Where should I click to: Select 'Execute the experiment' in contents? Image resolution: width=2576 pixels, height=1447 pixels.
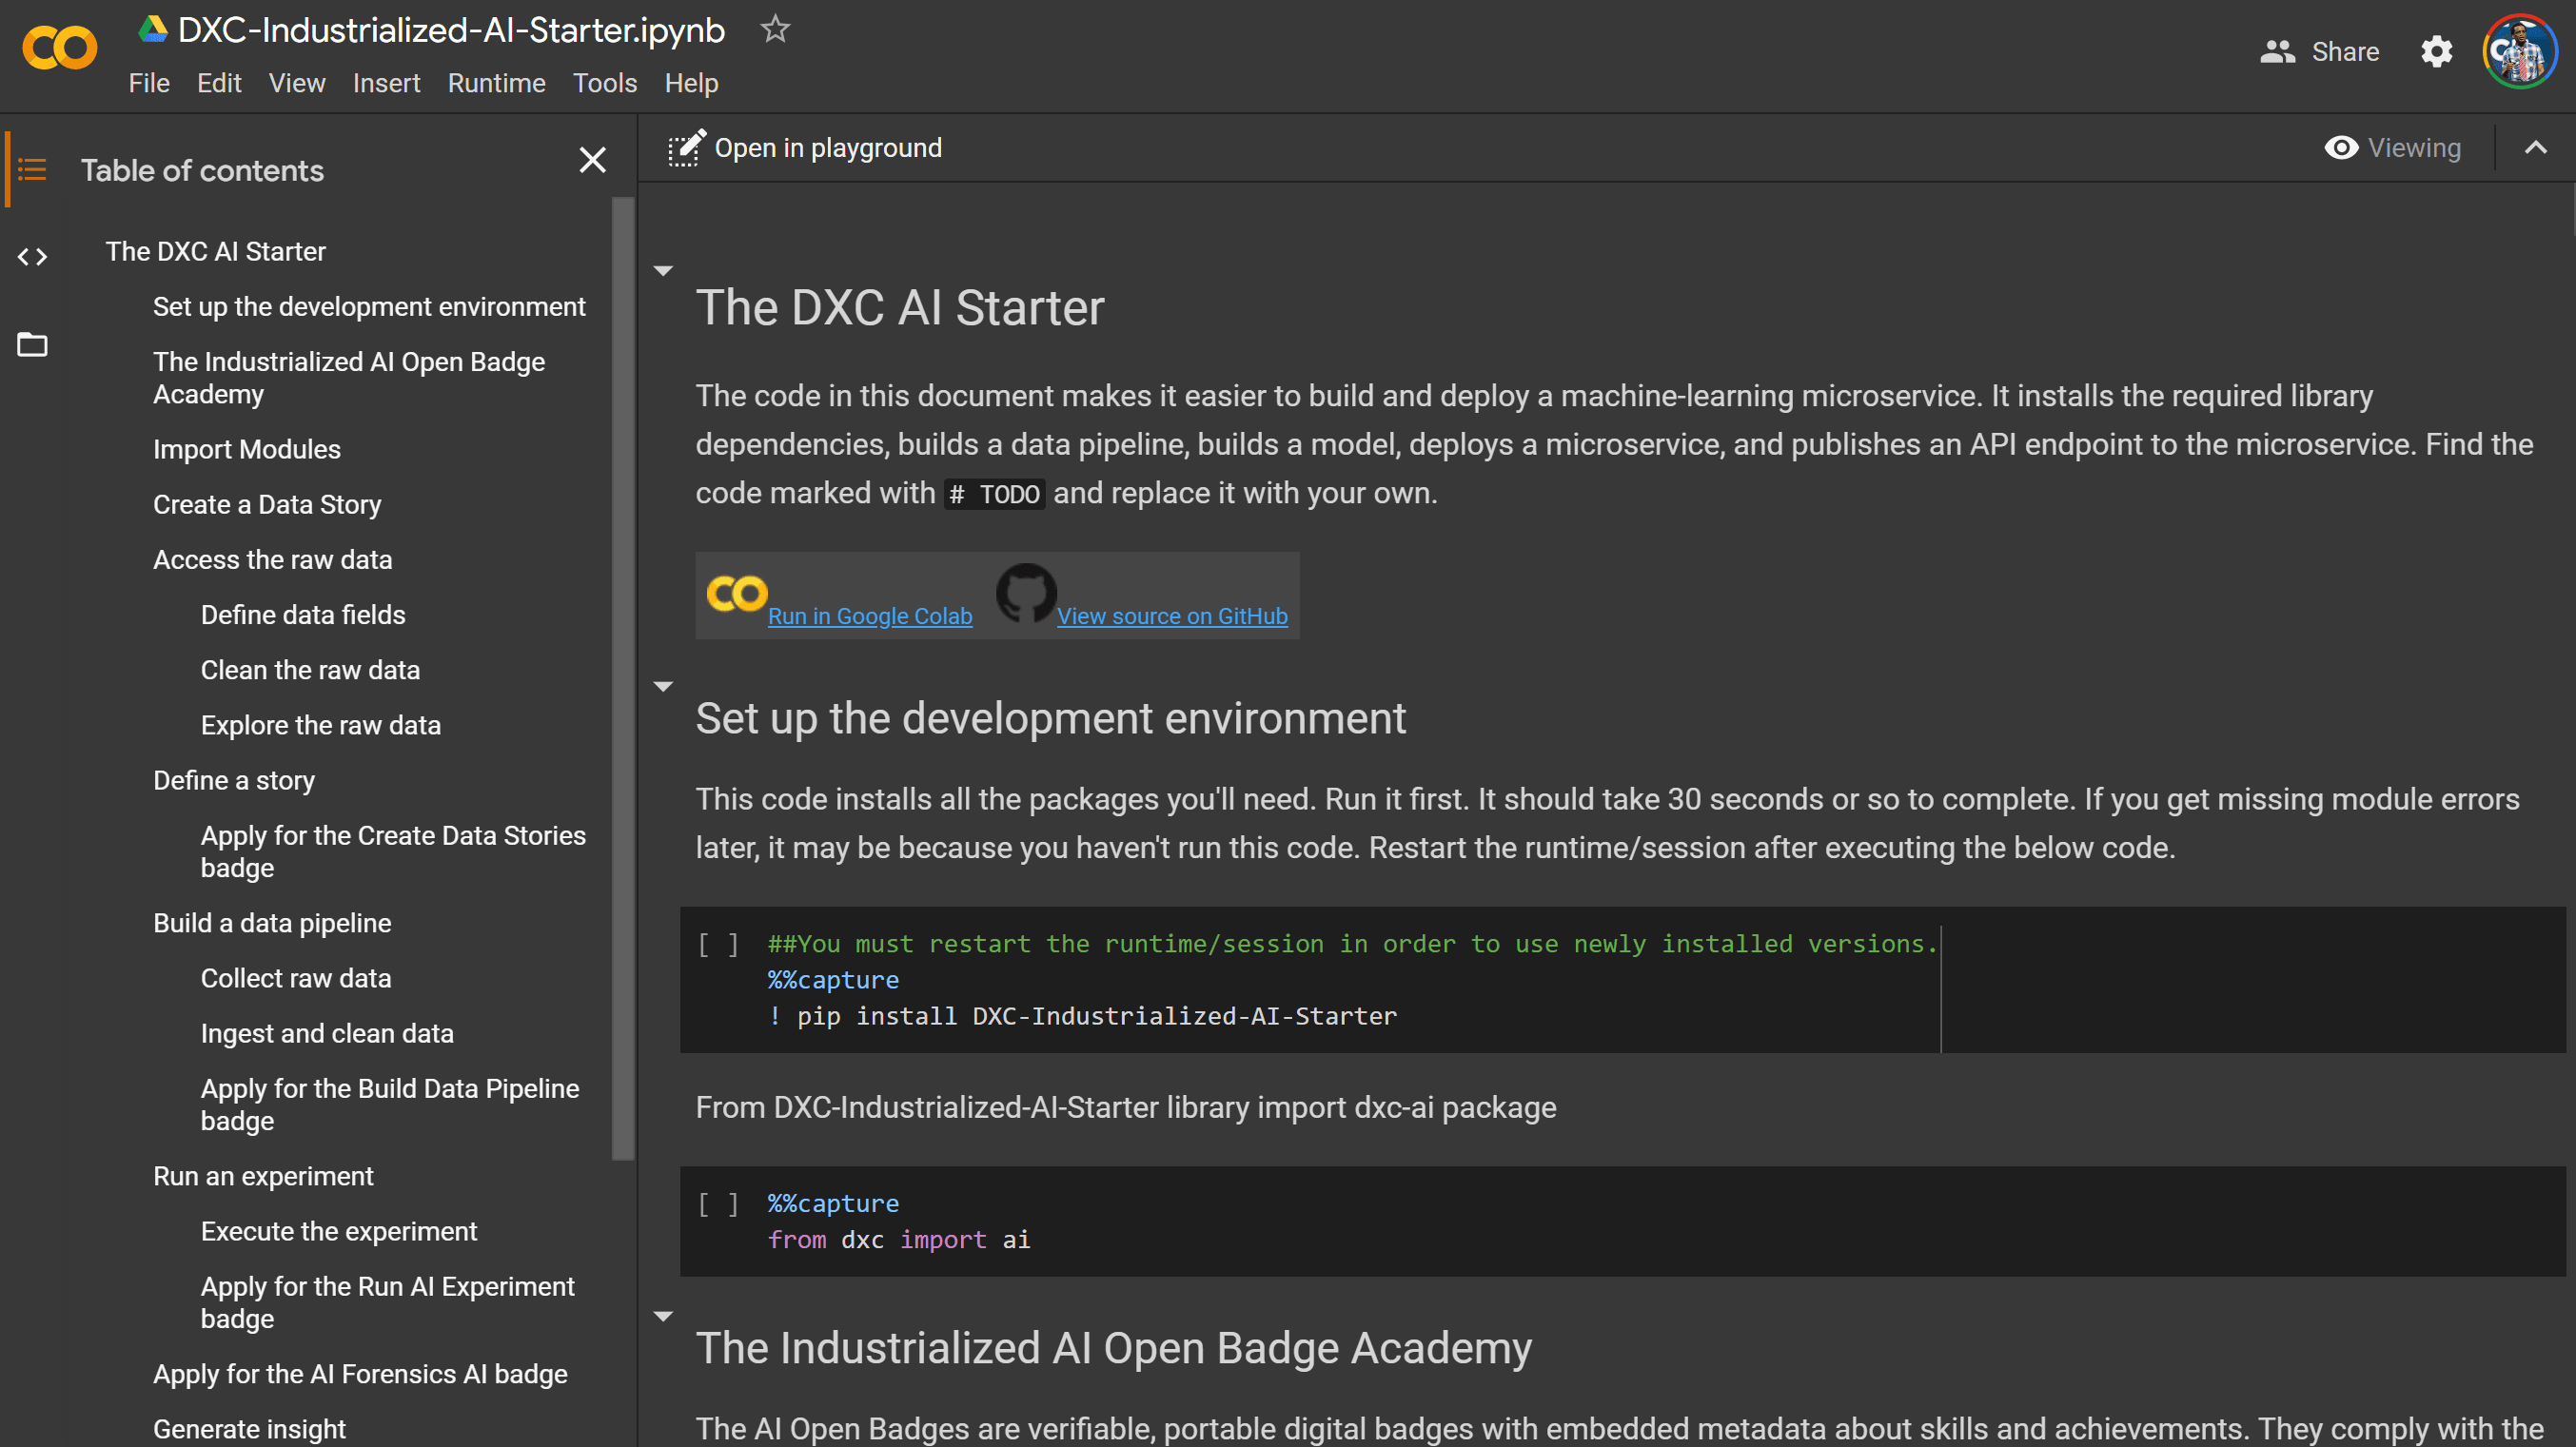[x=338, y=1231]
